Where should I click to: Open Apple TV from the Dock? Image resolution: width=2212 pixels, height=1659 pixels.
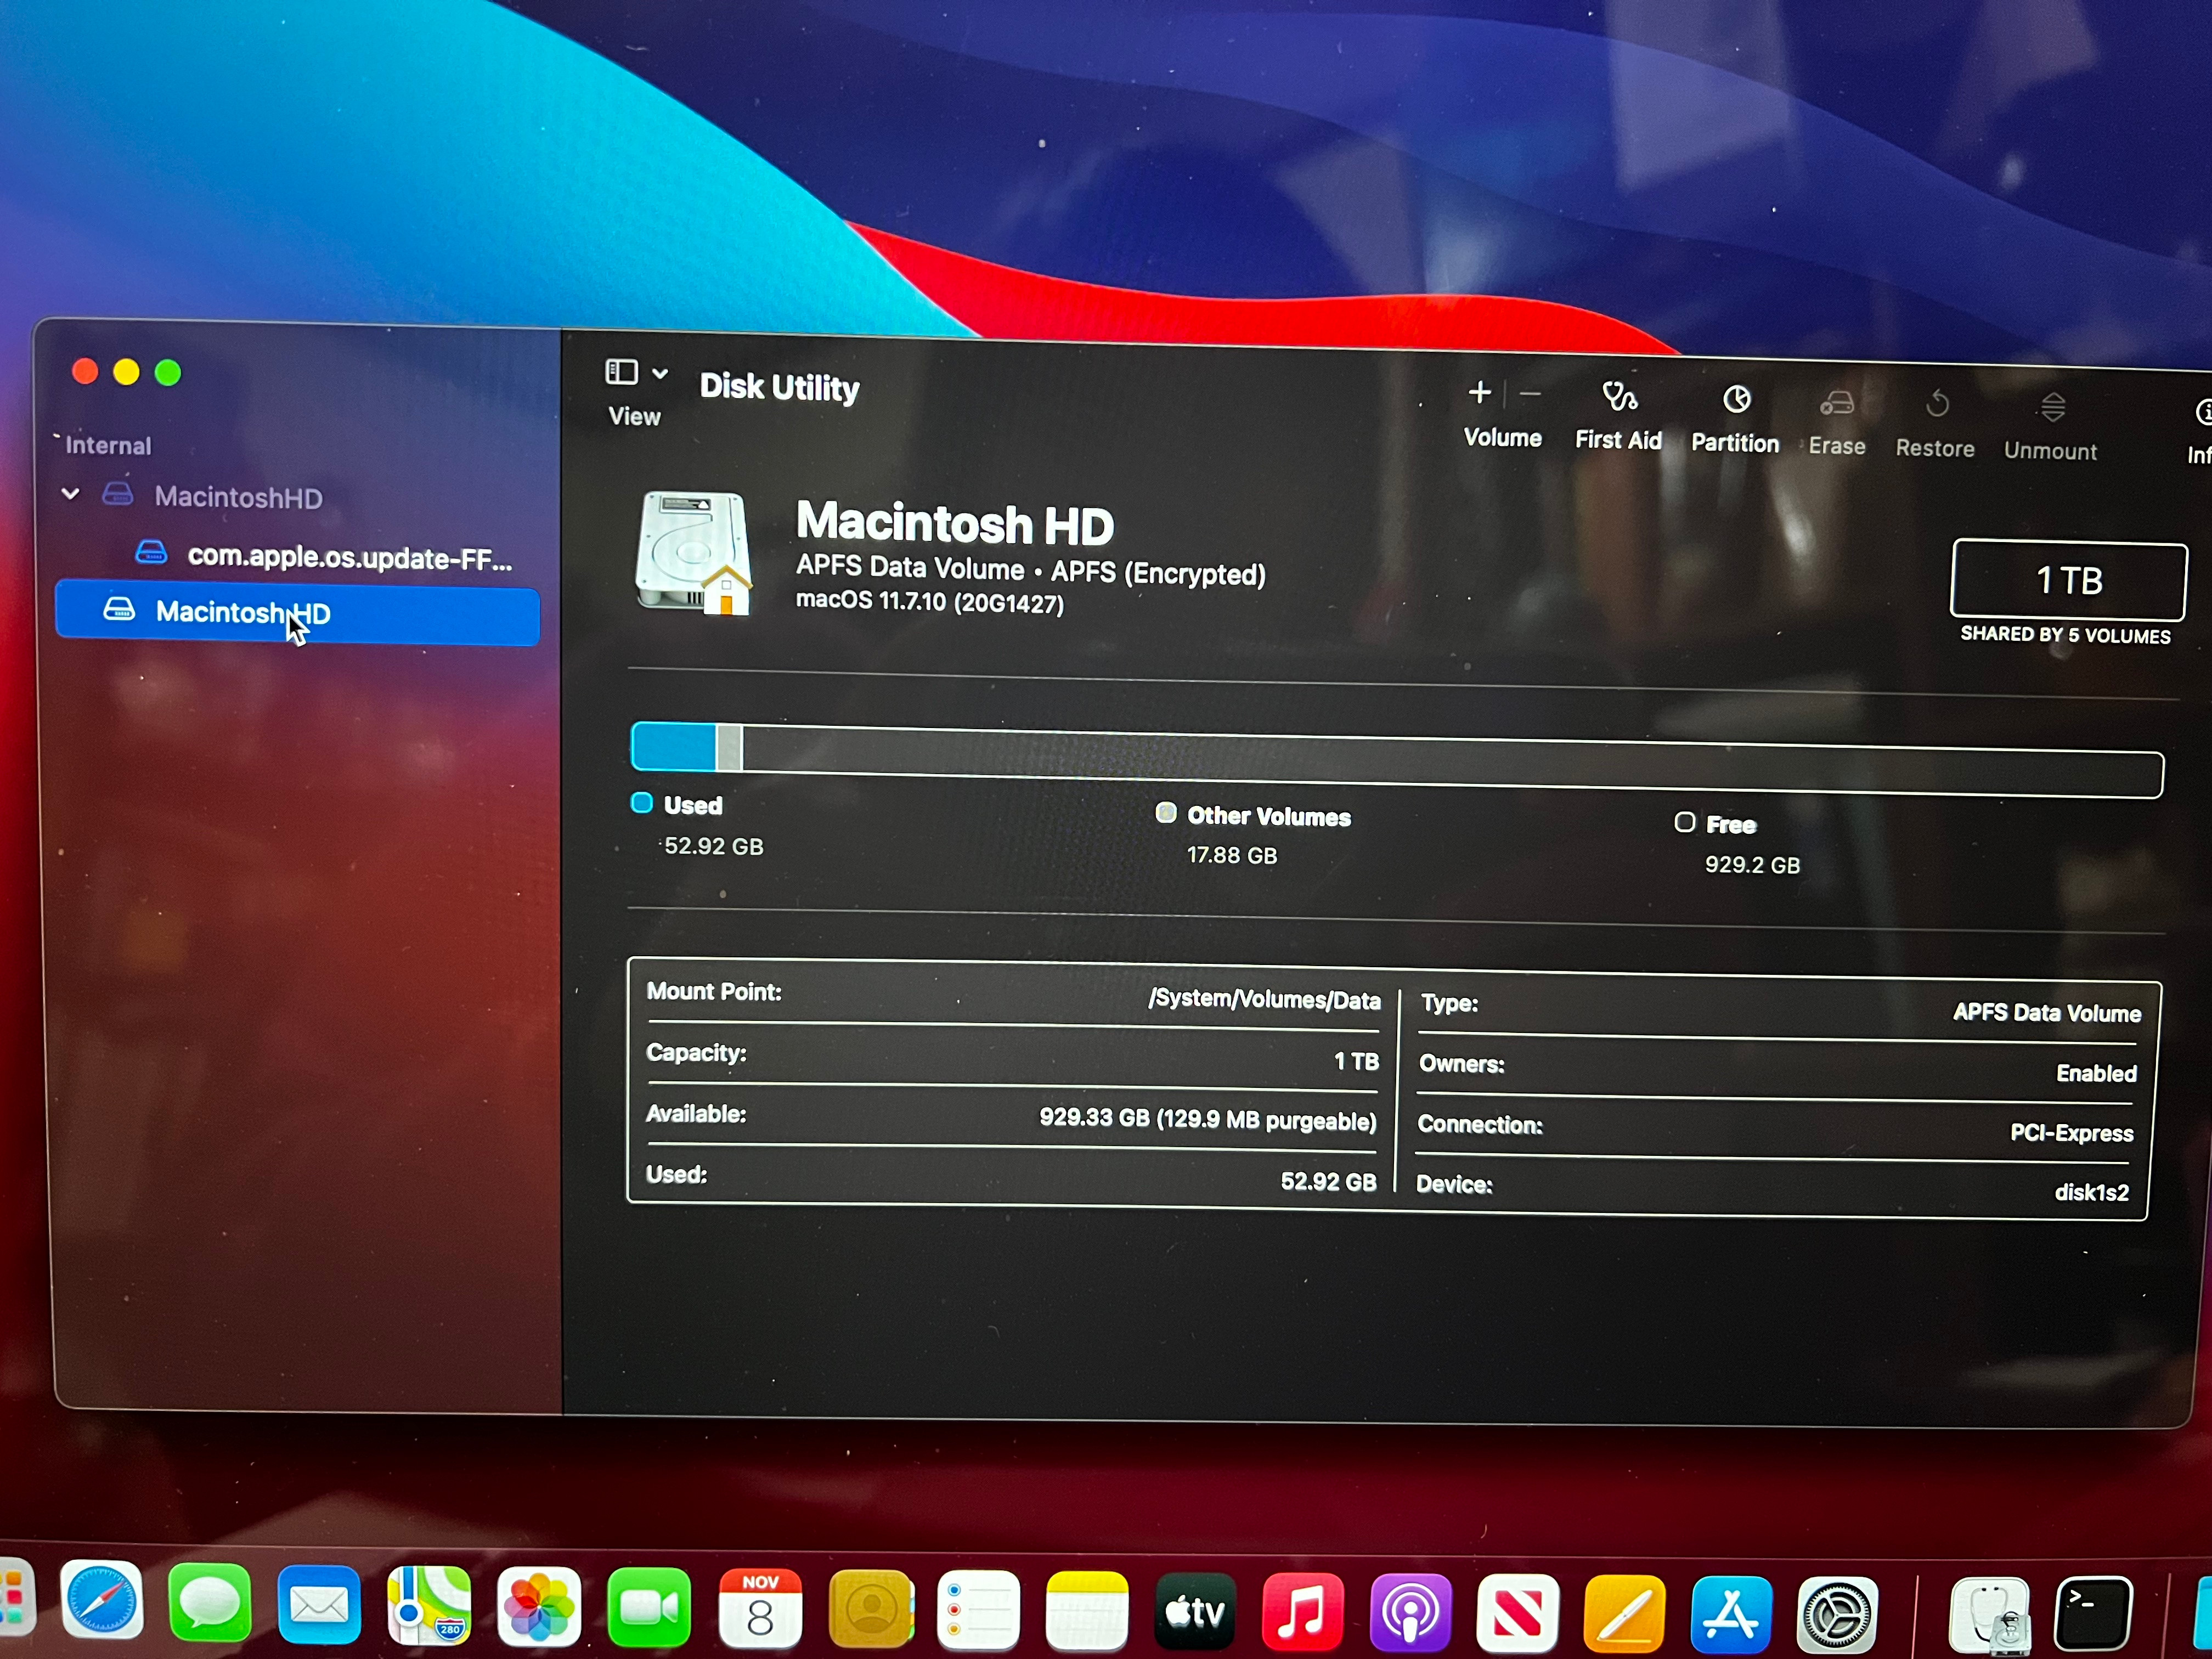click(x=1195, y=1613)
